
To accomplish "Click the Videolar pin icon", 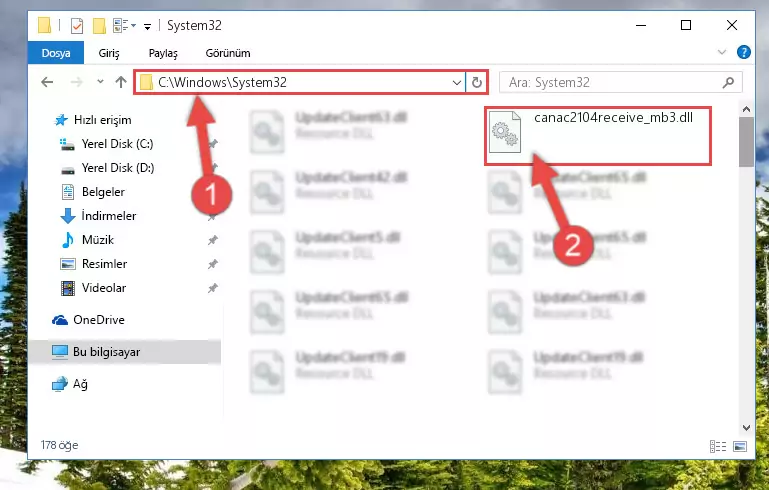I will point(212,288).
